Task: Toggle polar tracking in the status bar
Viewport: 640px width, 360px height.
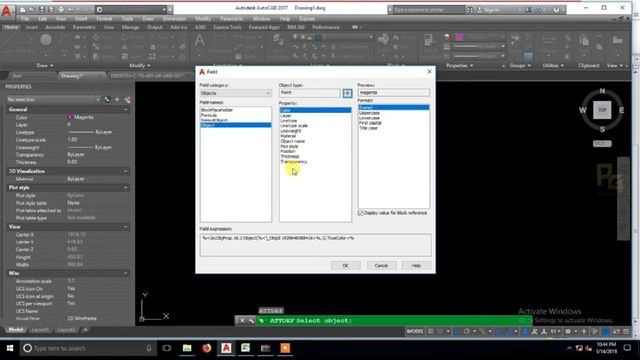Action: [x=467, y=331]
